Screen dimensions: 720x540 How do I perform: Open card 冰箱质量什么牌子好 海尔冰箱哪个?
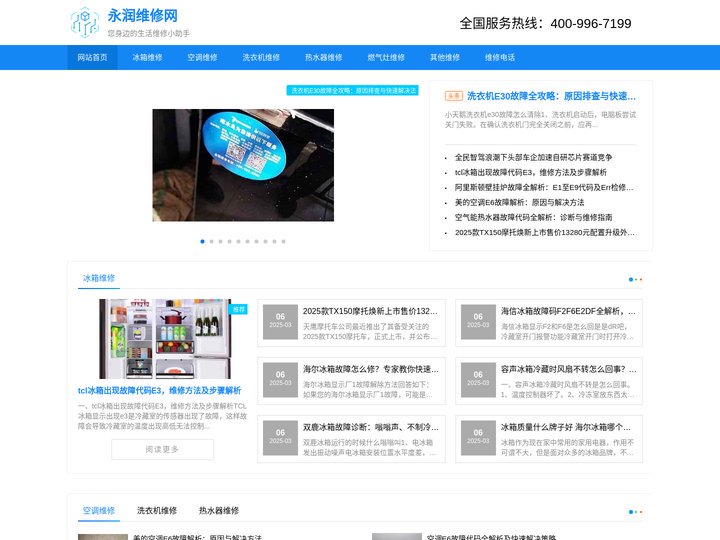point(549,439)
